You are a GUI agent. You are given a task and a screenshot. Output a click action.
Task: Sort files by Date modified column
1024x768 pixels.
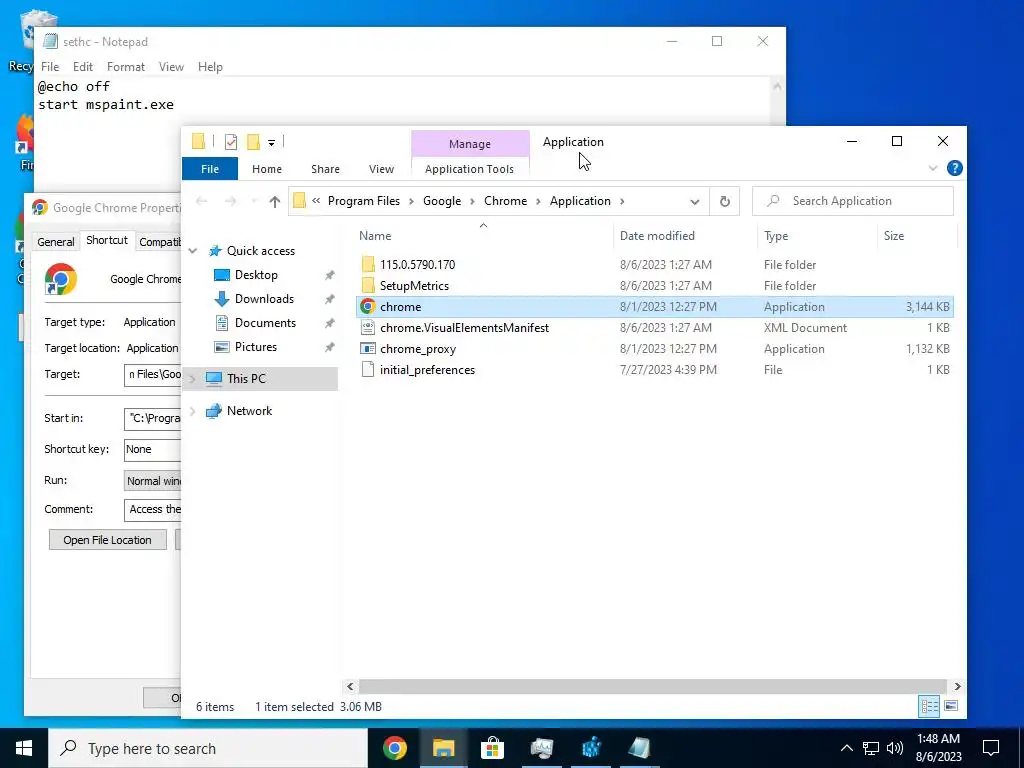click(x=657, y=236)
